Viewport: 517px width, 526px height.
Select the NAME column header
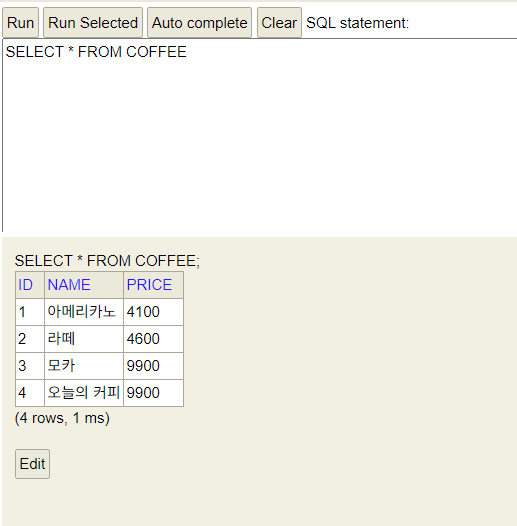[69, 285]
